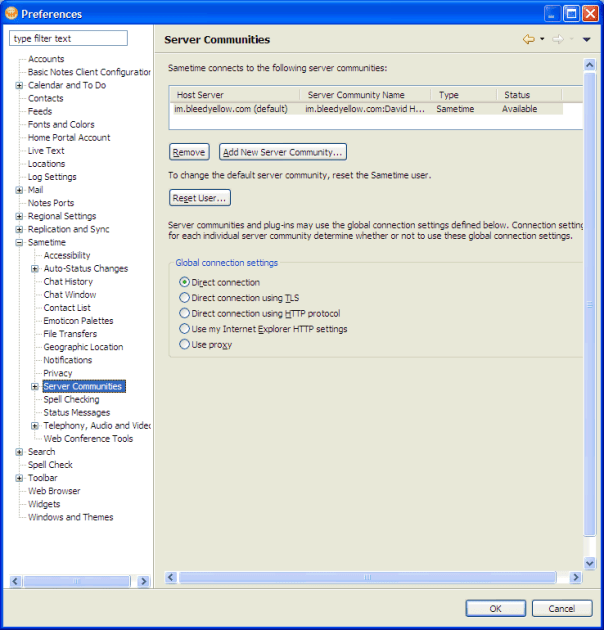
Task: Open Web Browser preferences
Action: 54,491
